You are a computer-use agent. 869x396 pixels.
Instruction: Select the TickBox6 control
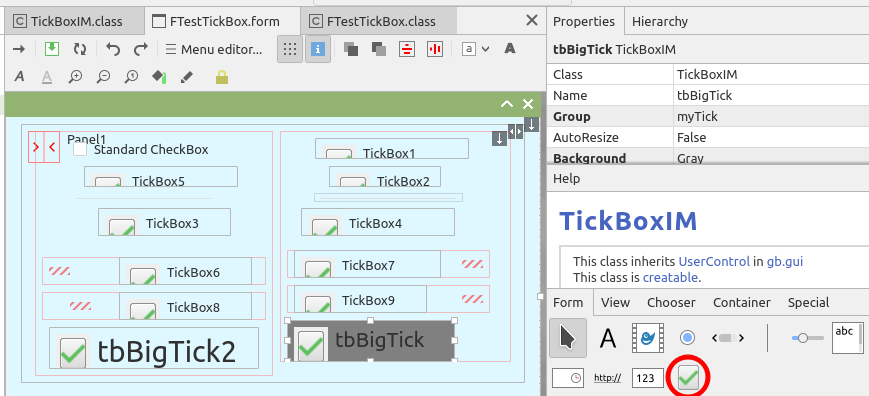[x=185, y=271]
